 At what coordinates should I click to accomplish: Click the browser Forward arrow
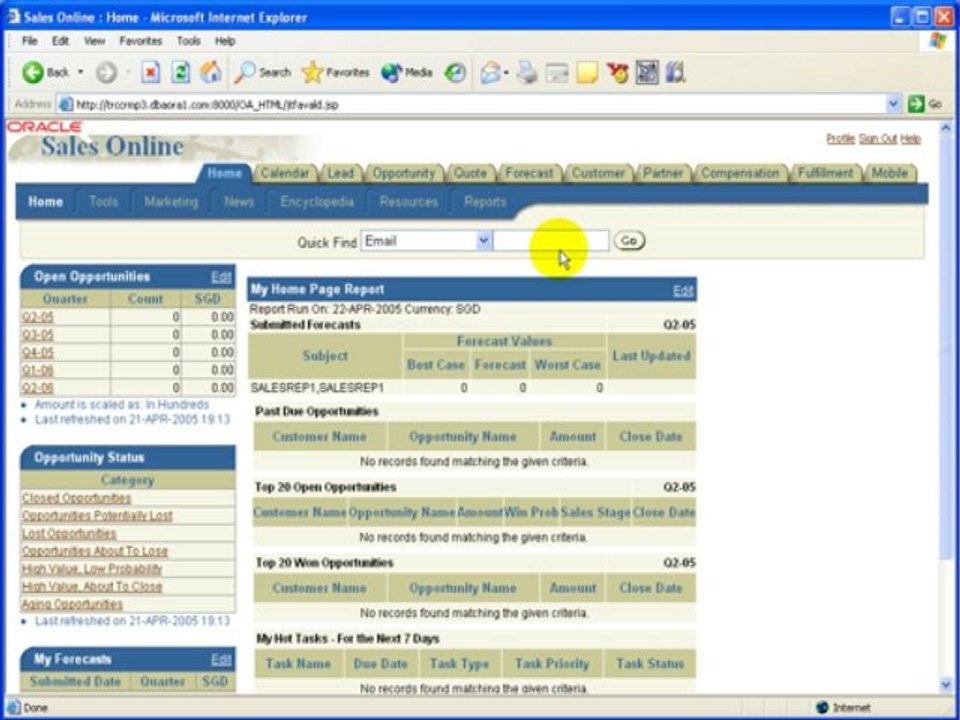click(x=107, y=72)
